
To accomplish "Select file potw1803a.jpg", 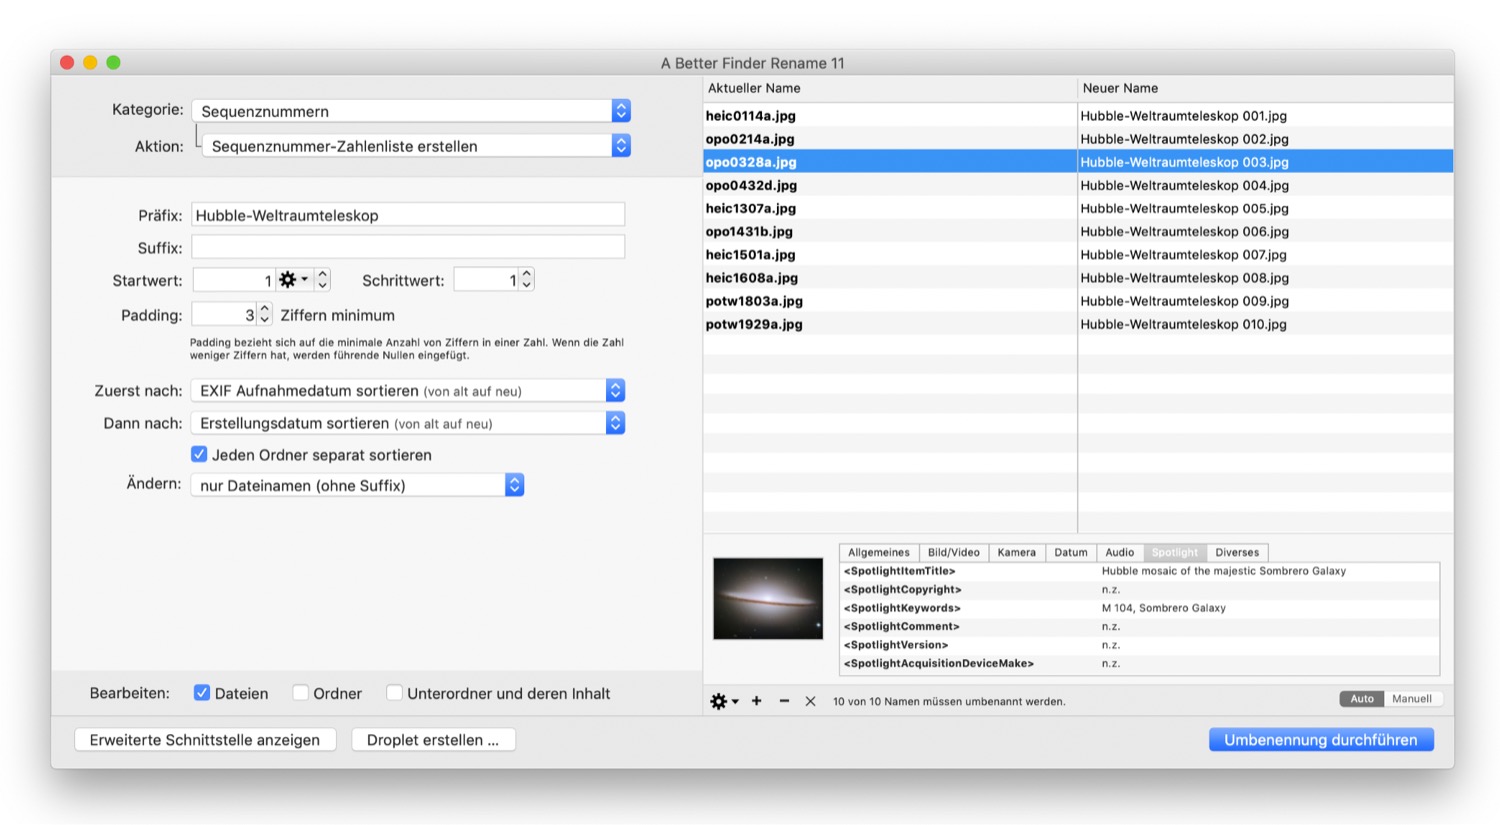I will [754, 300].
